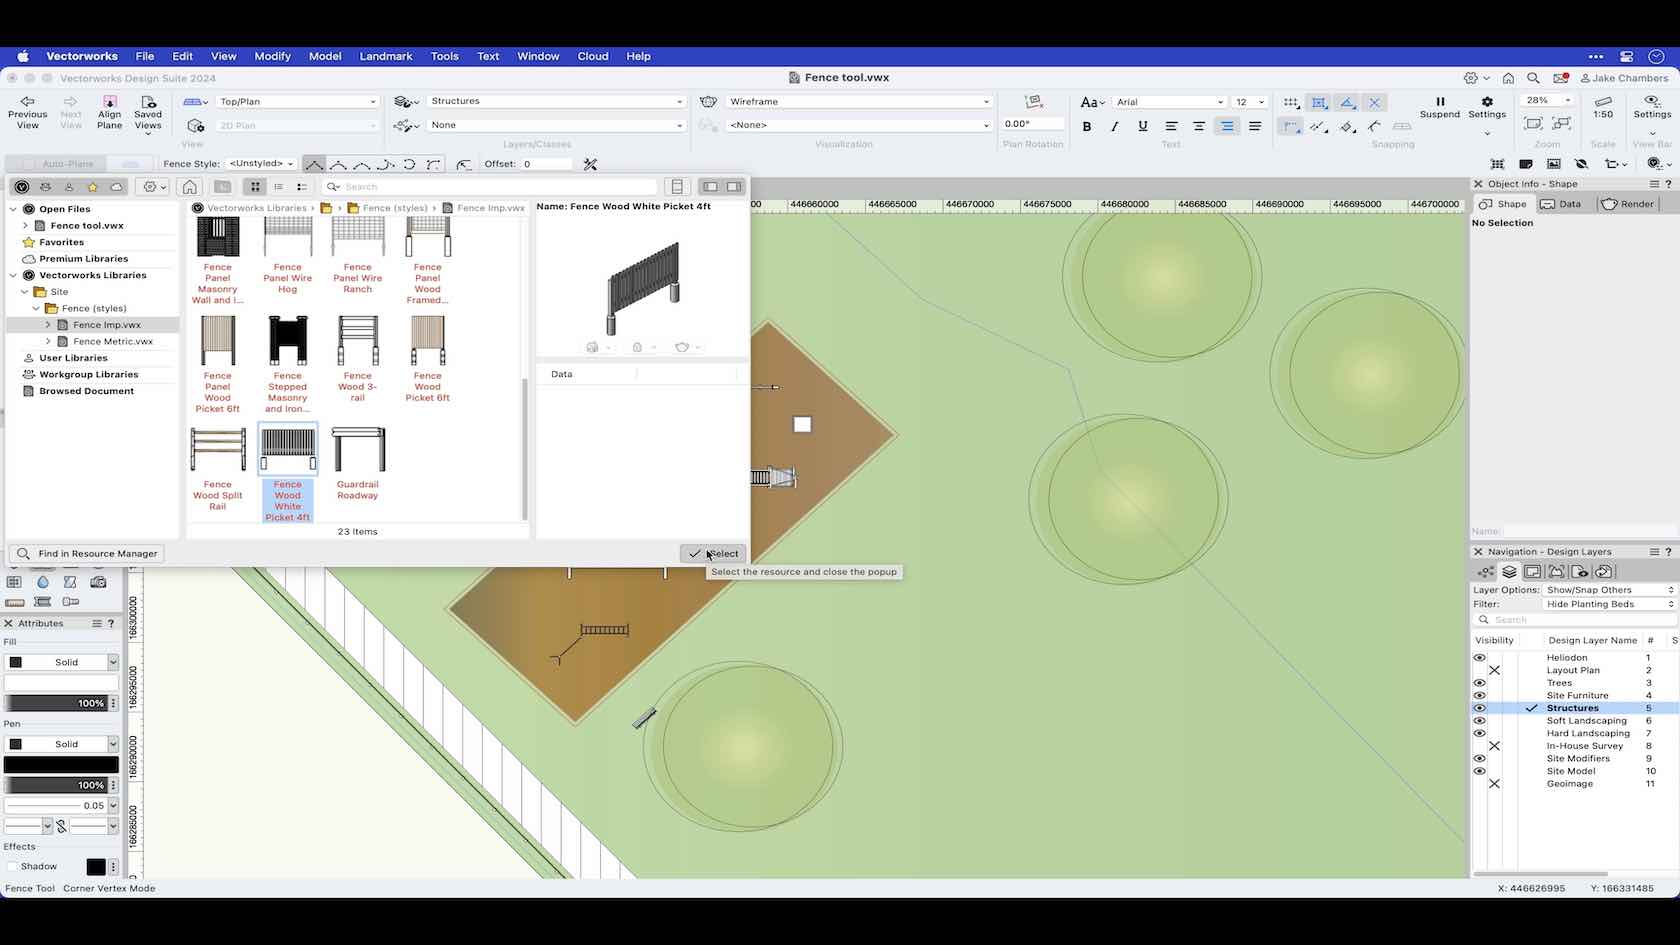Click the resource selector Search field

[489, 187]
